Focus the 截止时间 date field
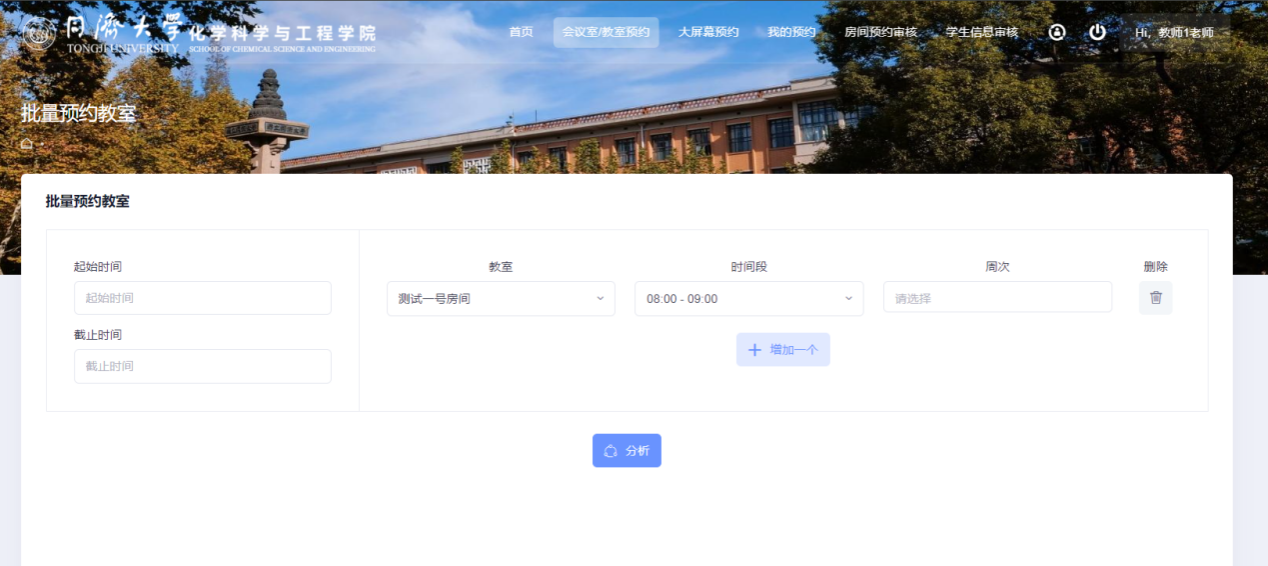 click(202, 366)
